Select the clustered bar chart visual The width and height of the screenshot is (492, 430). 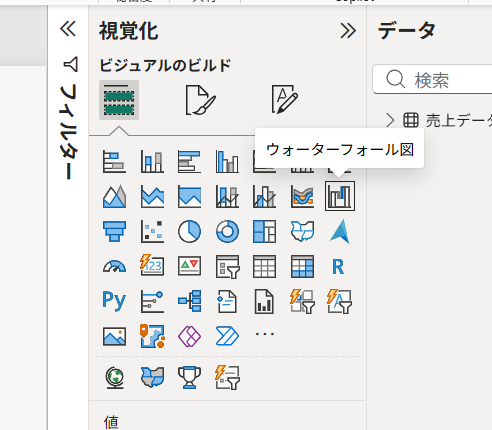[x=189, y=161]
